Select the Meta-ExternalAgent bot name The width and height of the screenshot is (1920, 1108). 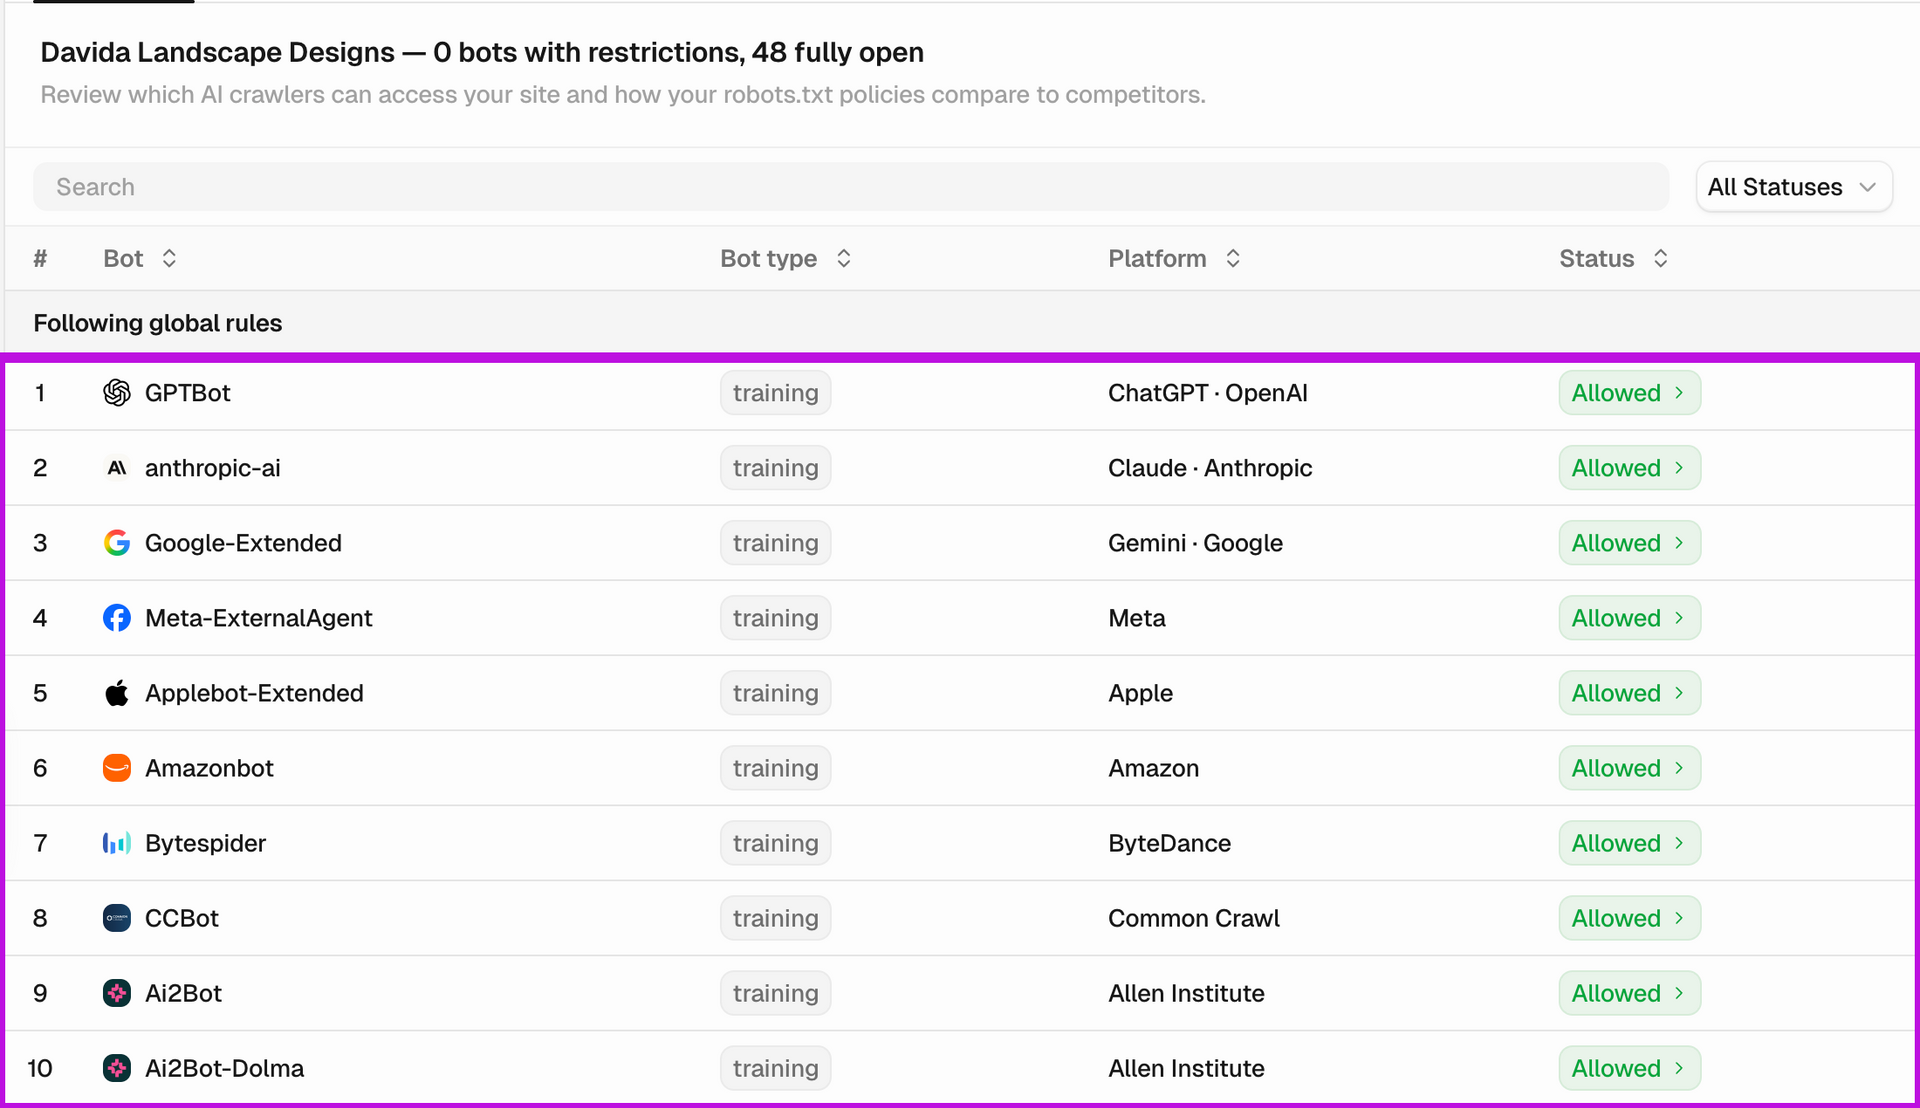coord(259,618)
